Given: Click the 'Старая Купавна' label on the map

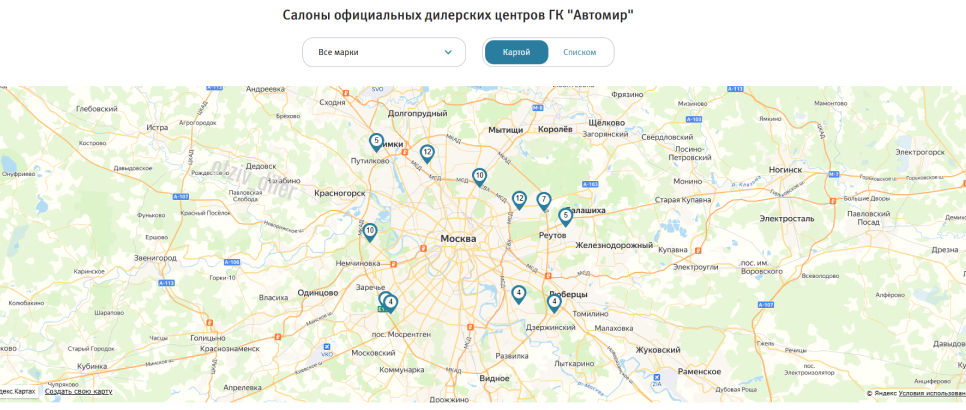Looking at the screenshot, I should pyautogui.click(x=683, y=200).
